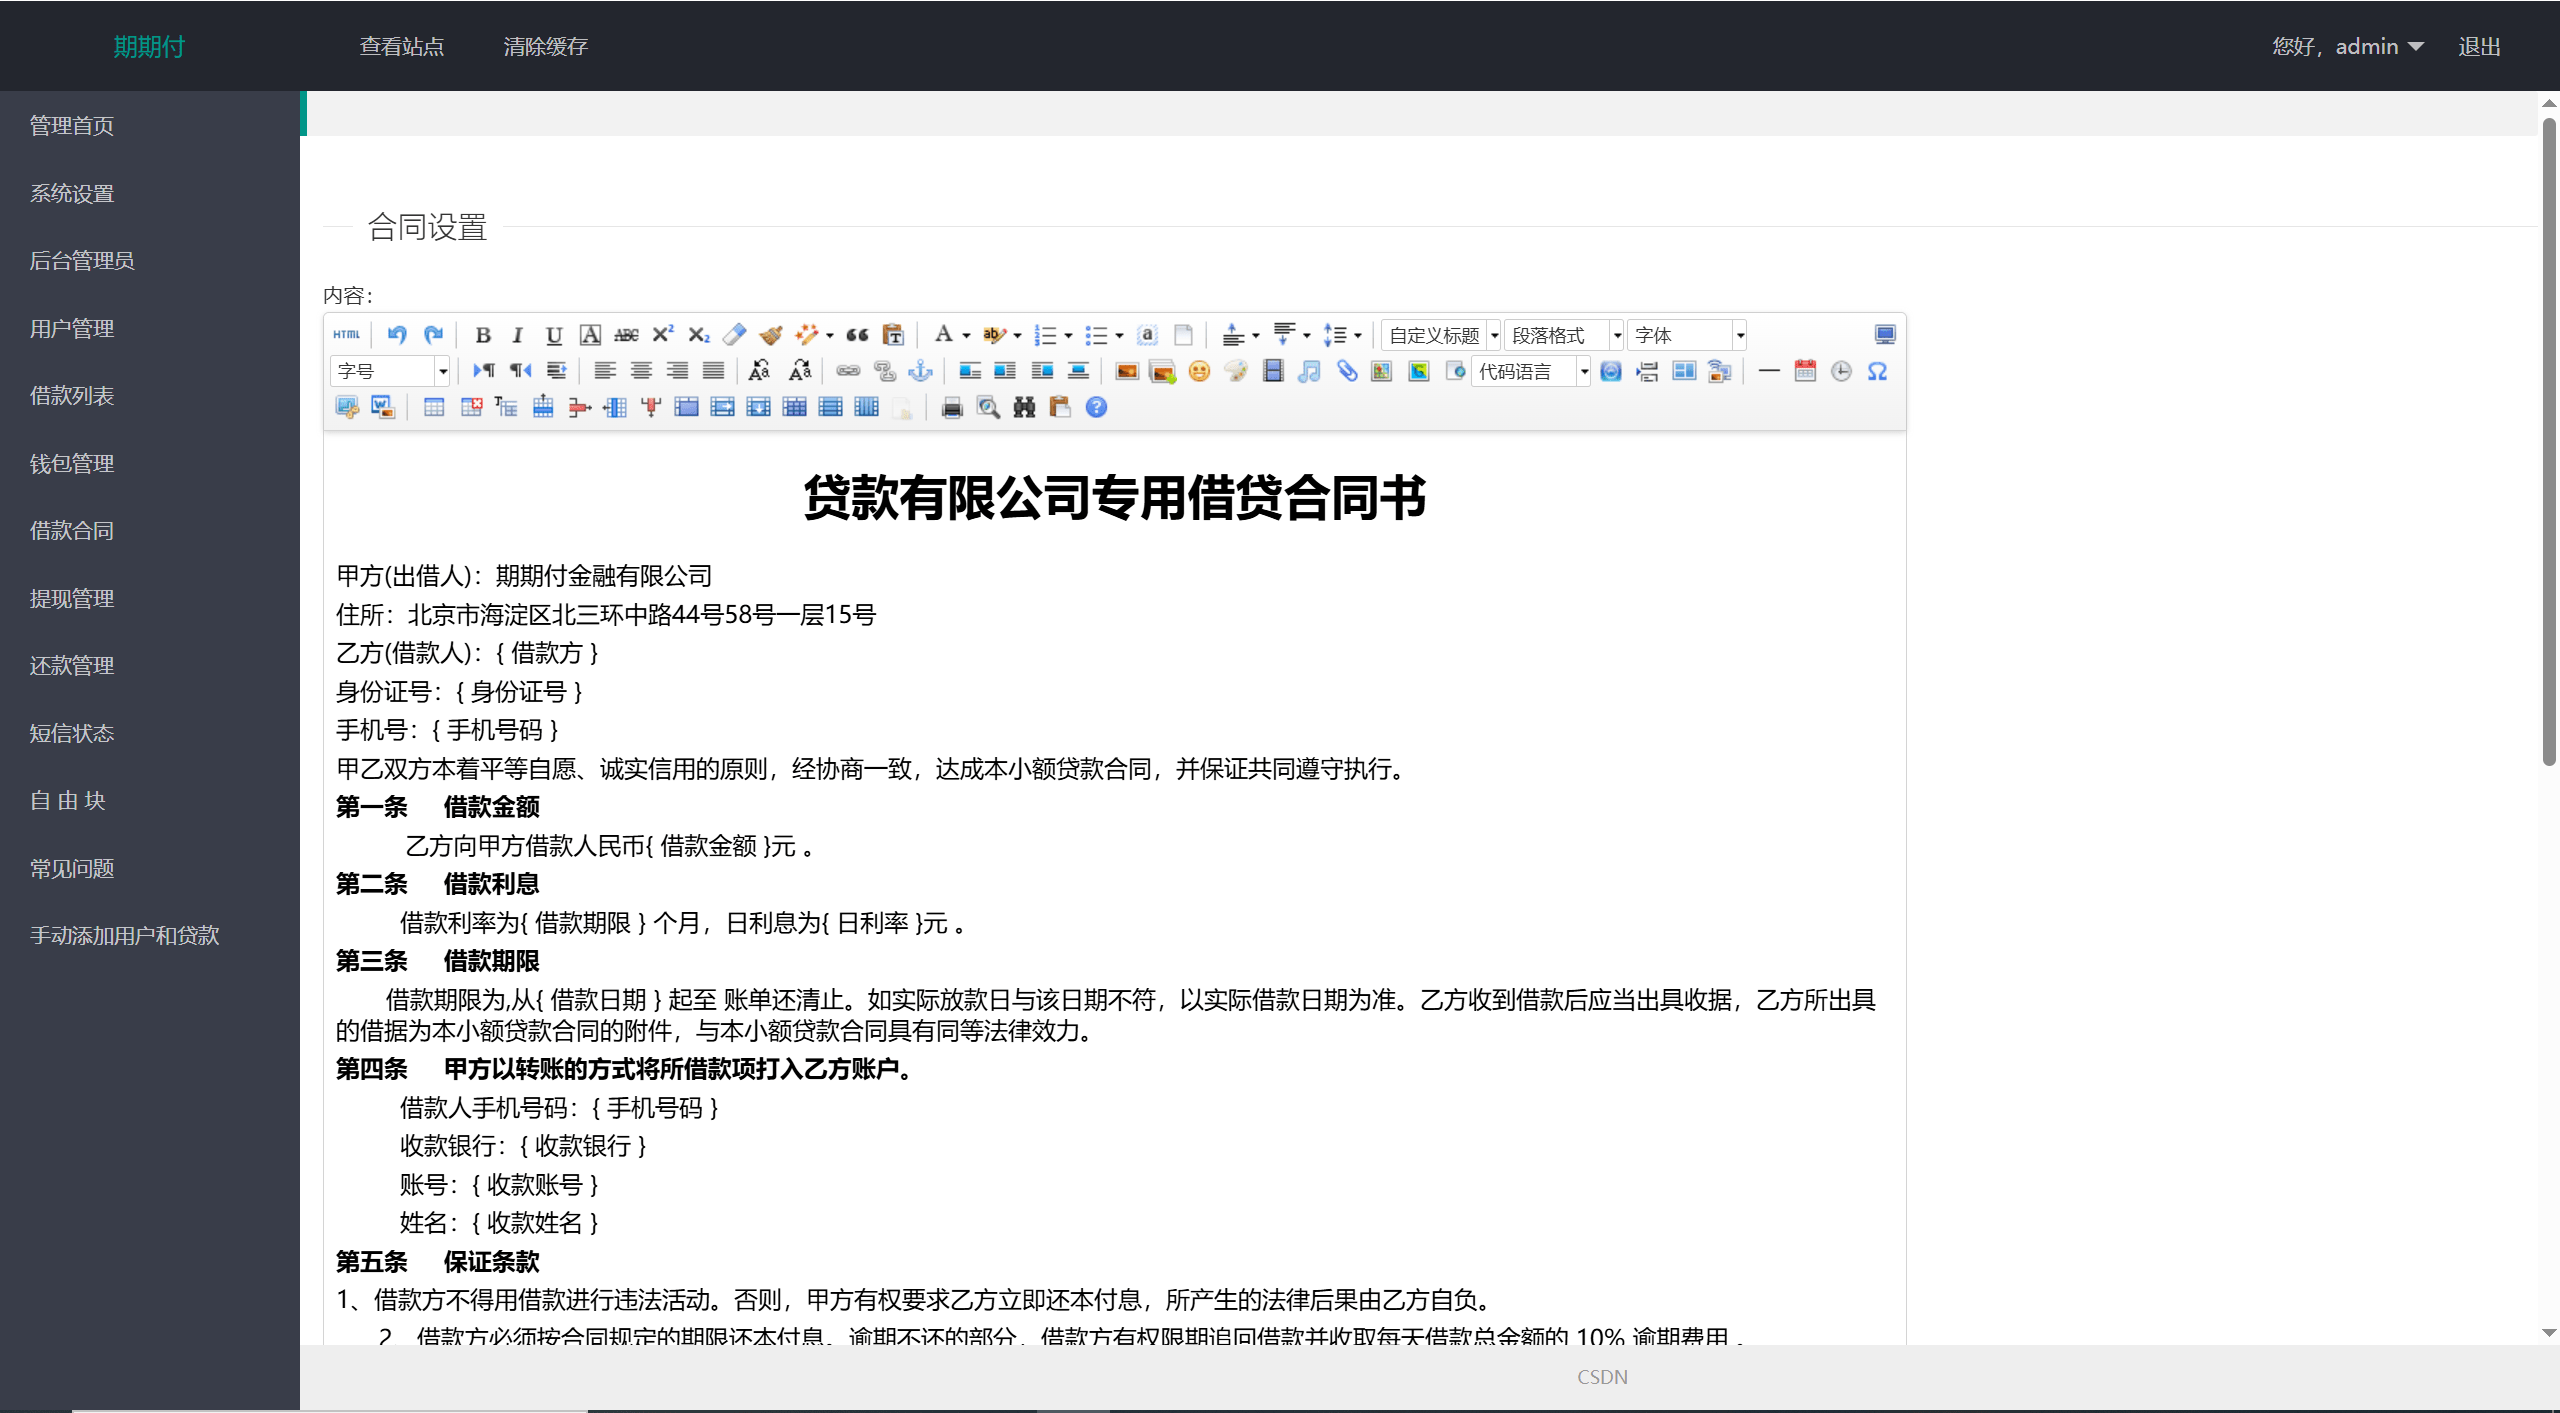Viewport: 2560px width, 1413px height.
Task: Open editor help via question mark icon
Action: click(x=1096, y=408)
